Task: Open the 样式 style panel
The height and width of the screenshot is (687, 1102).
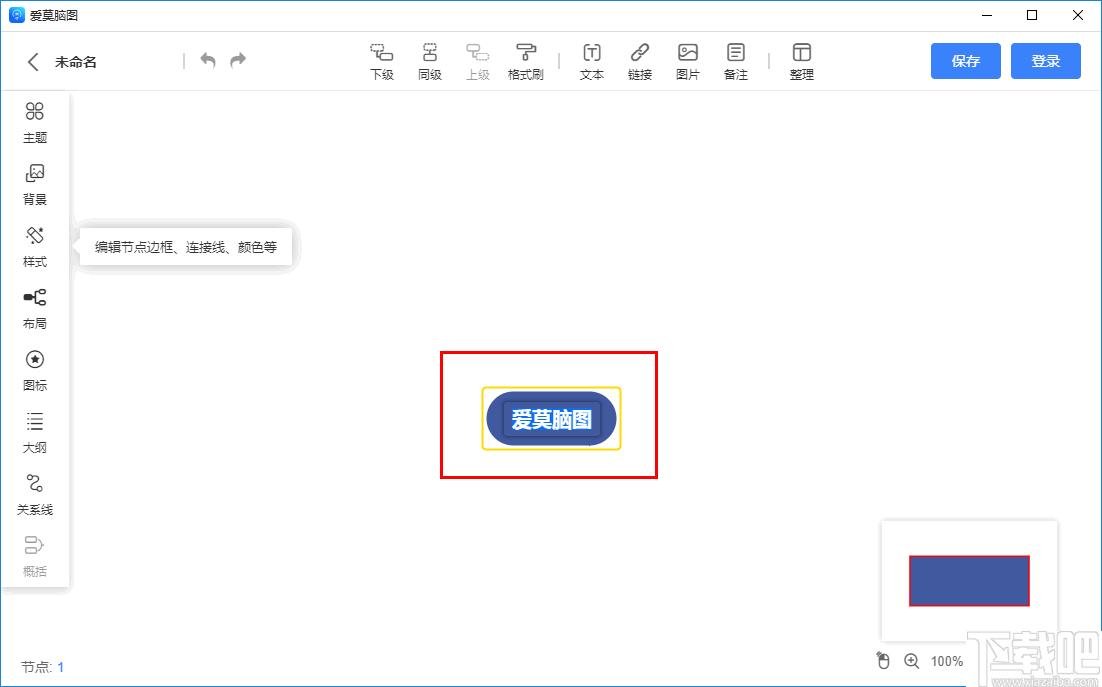Action: pyautogui.click(x=35, y=246)
